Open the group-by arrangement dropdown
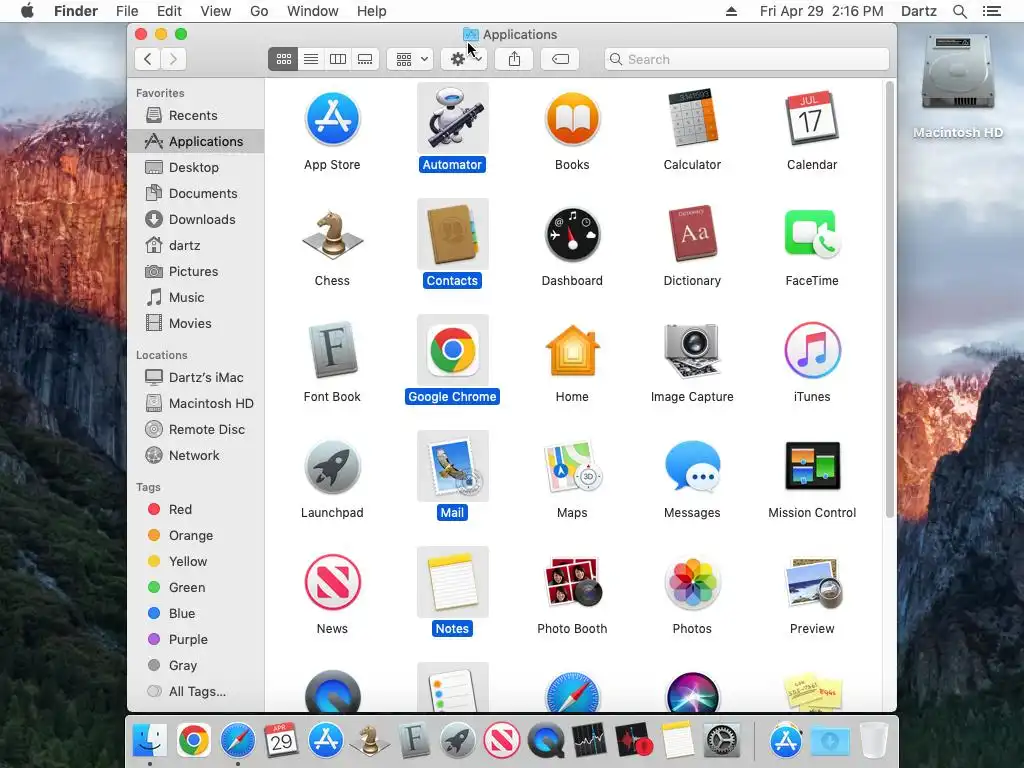Image resolution: width=1024 pixels, height=768 pixels. 410,59
